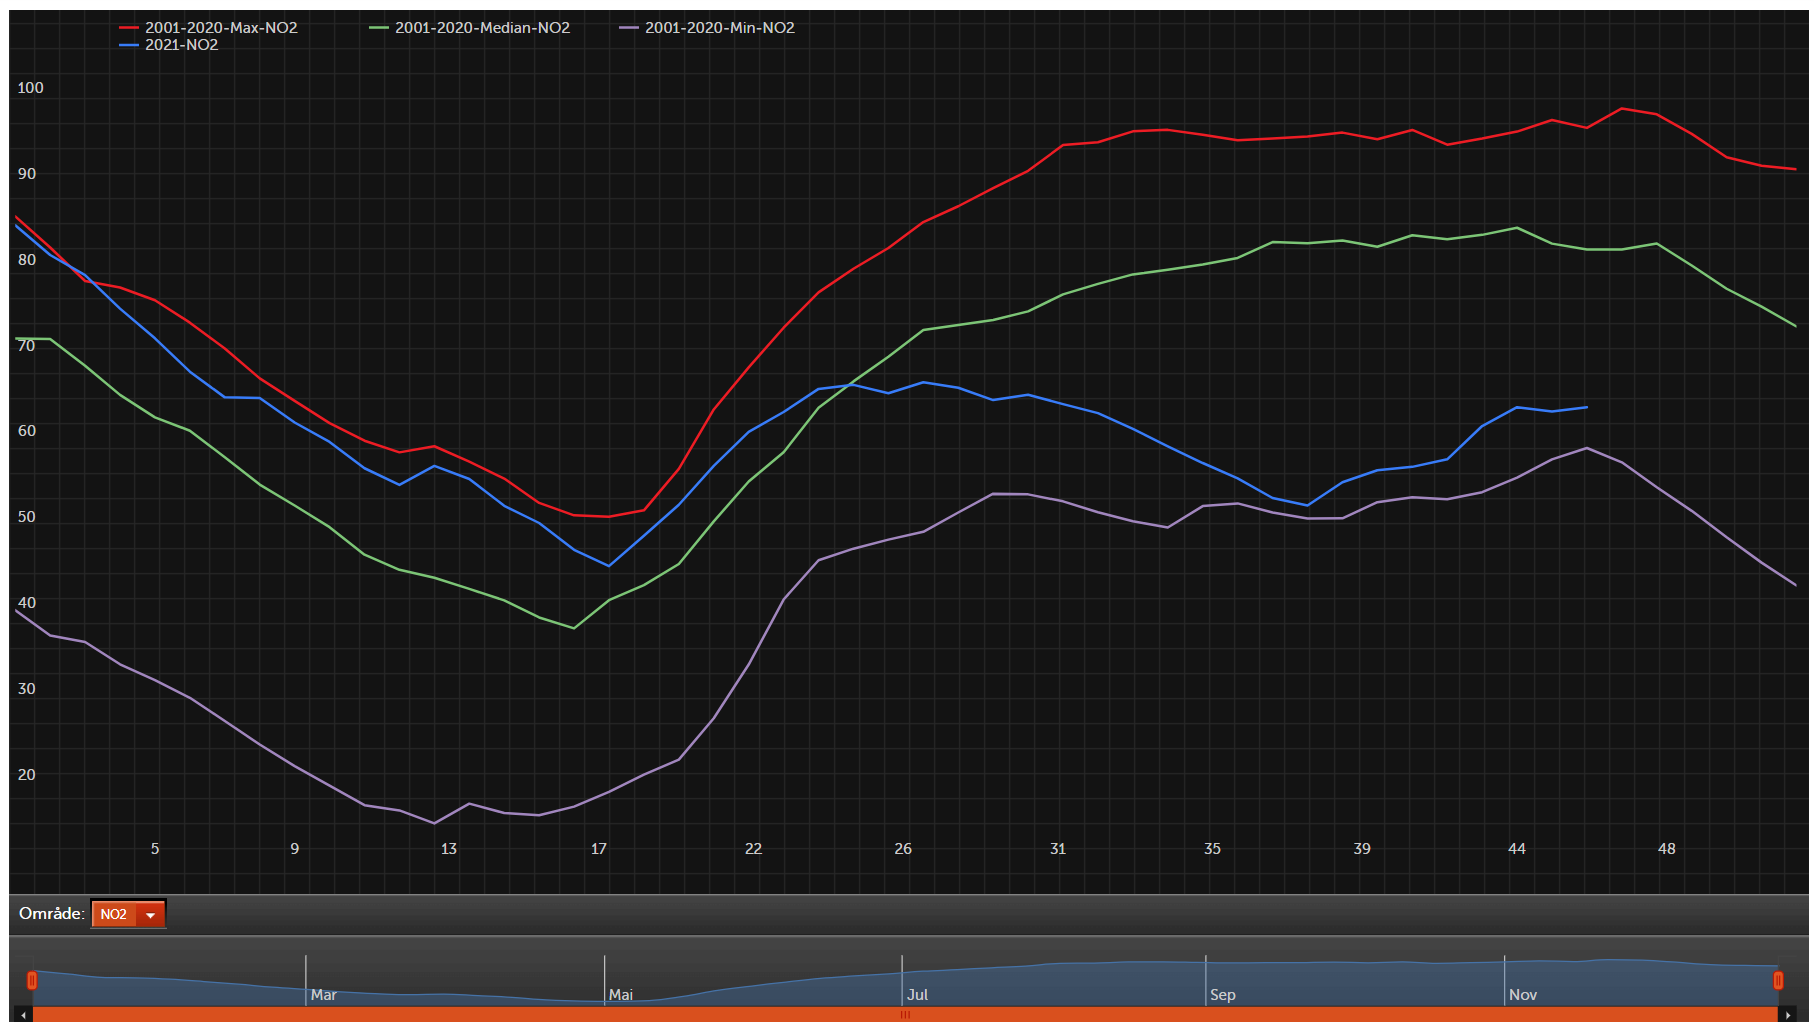The image size is (1814, 1027).
Task: Toggle the 2001-2020-Min-NO2 legend series
Action: coord(707,28)
